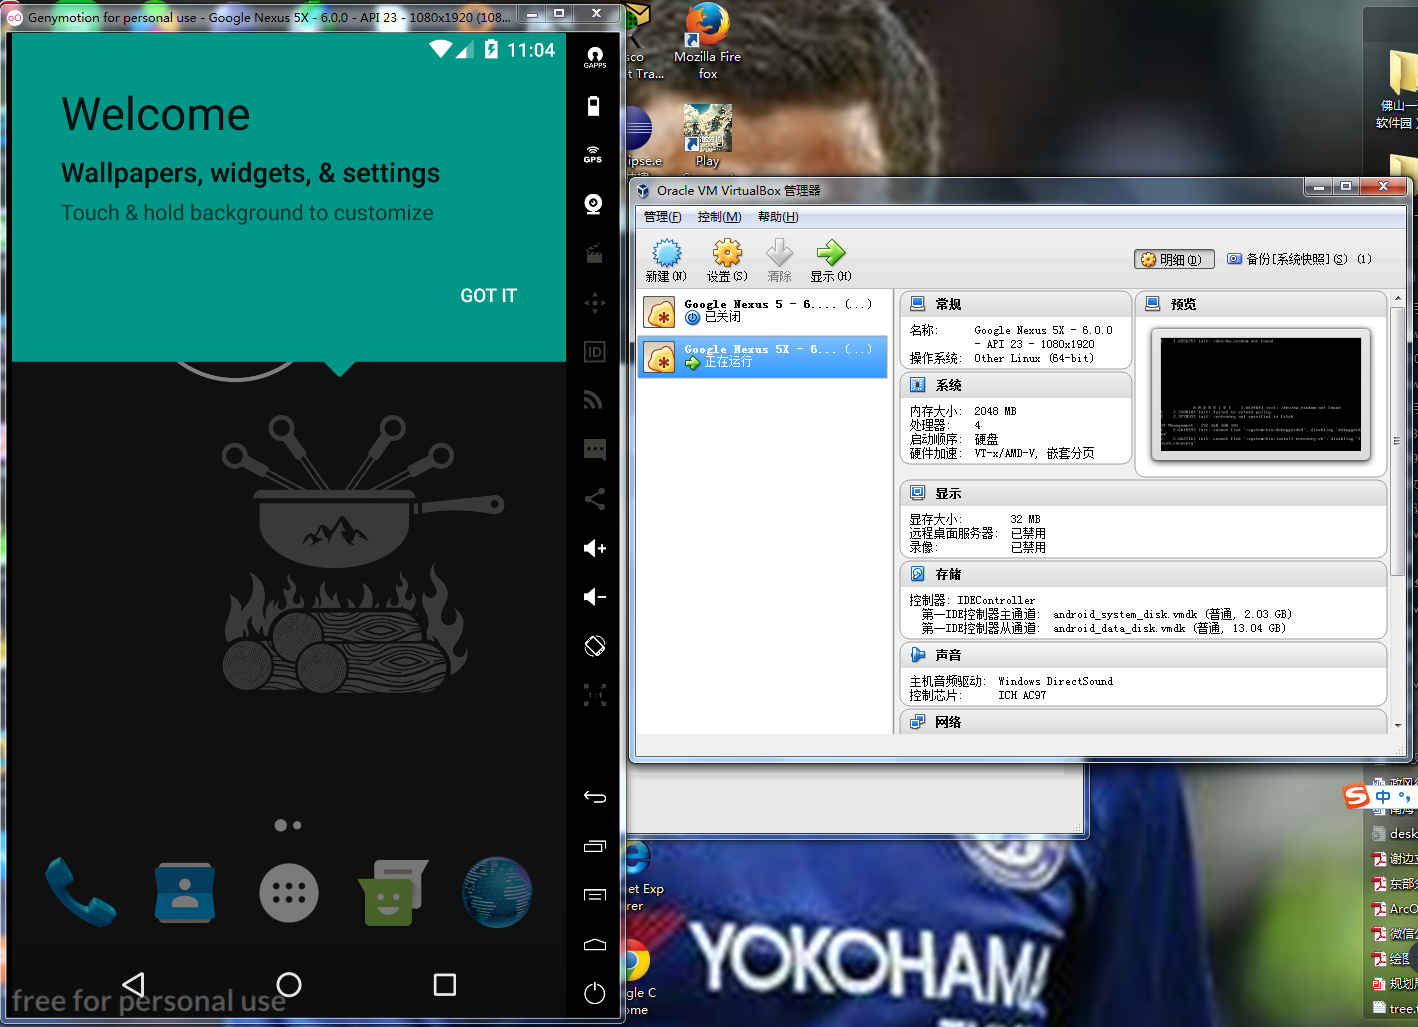Click VirtualBox 清除 (Discard) toolbar button
1418x1027 pixels.
pos(779,260)
